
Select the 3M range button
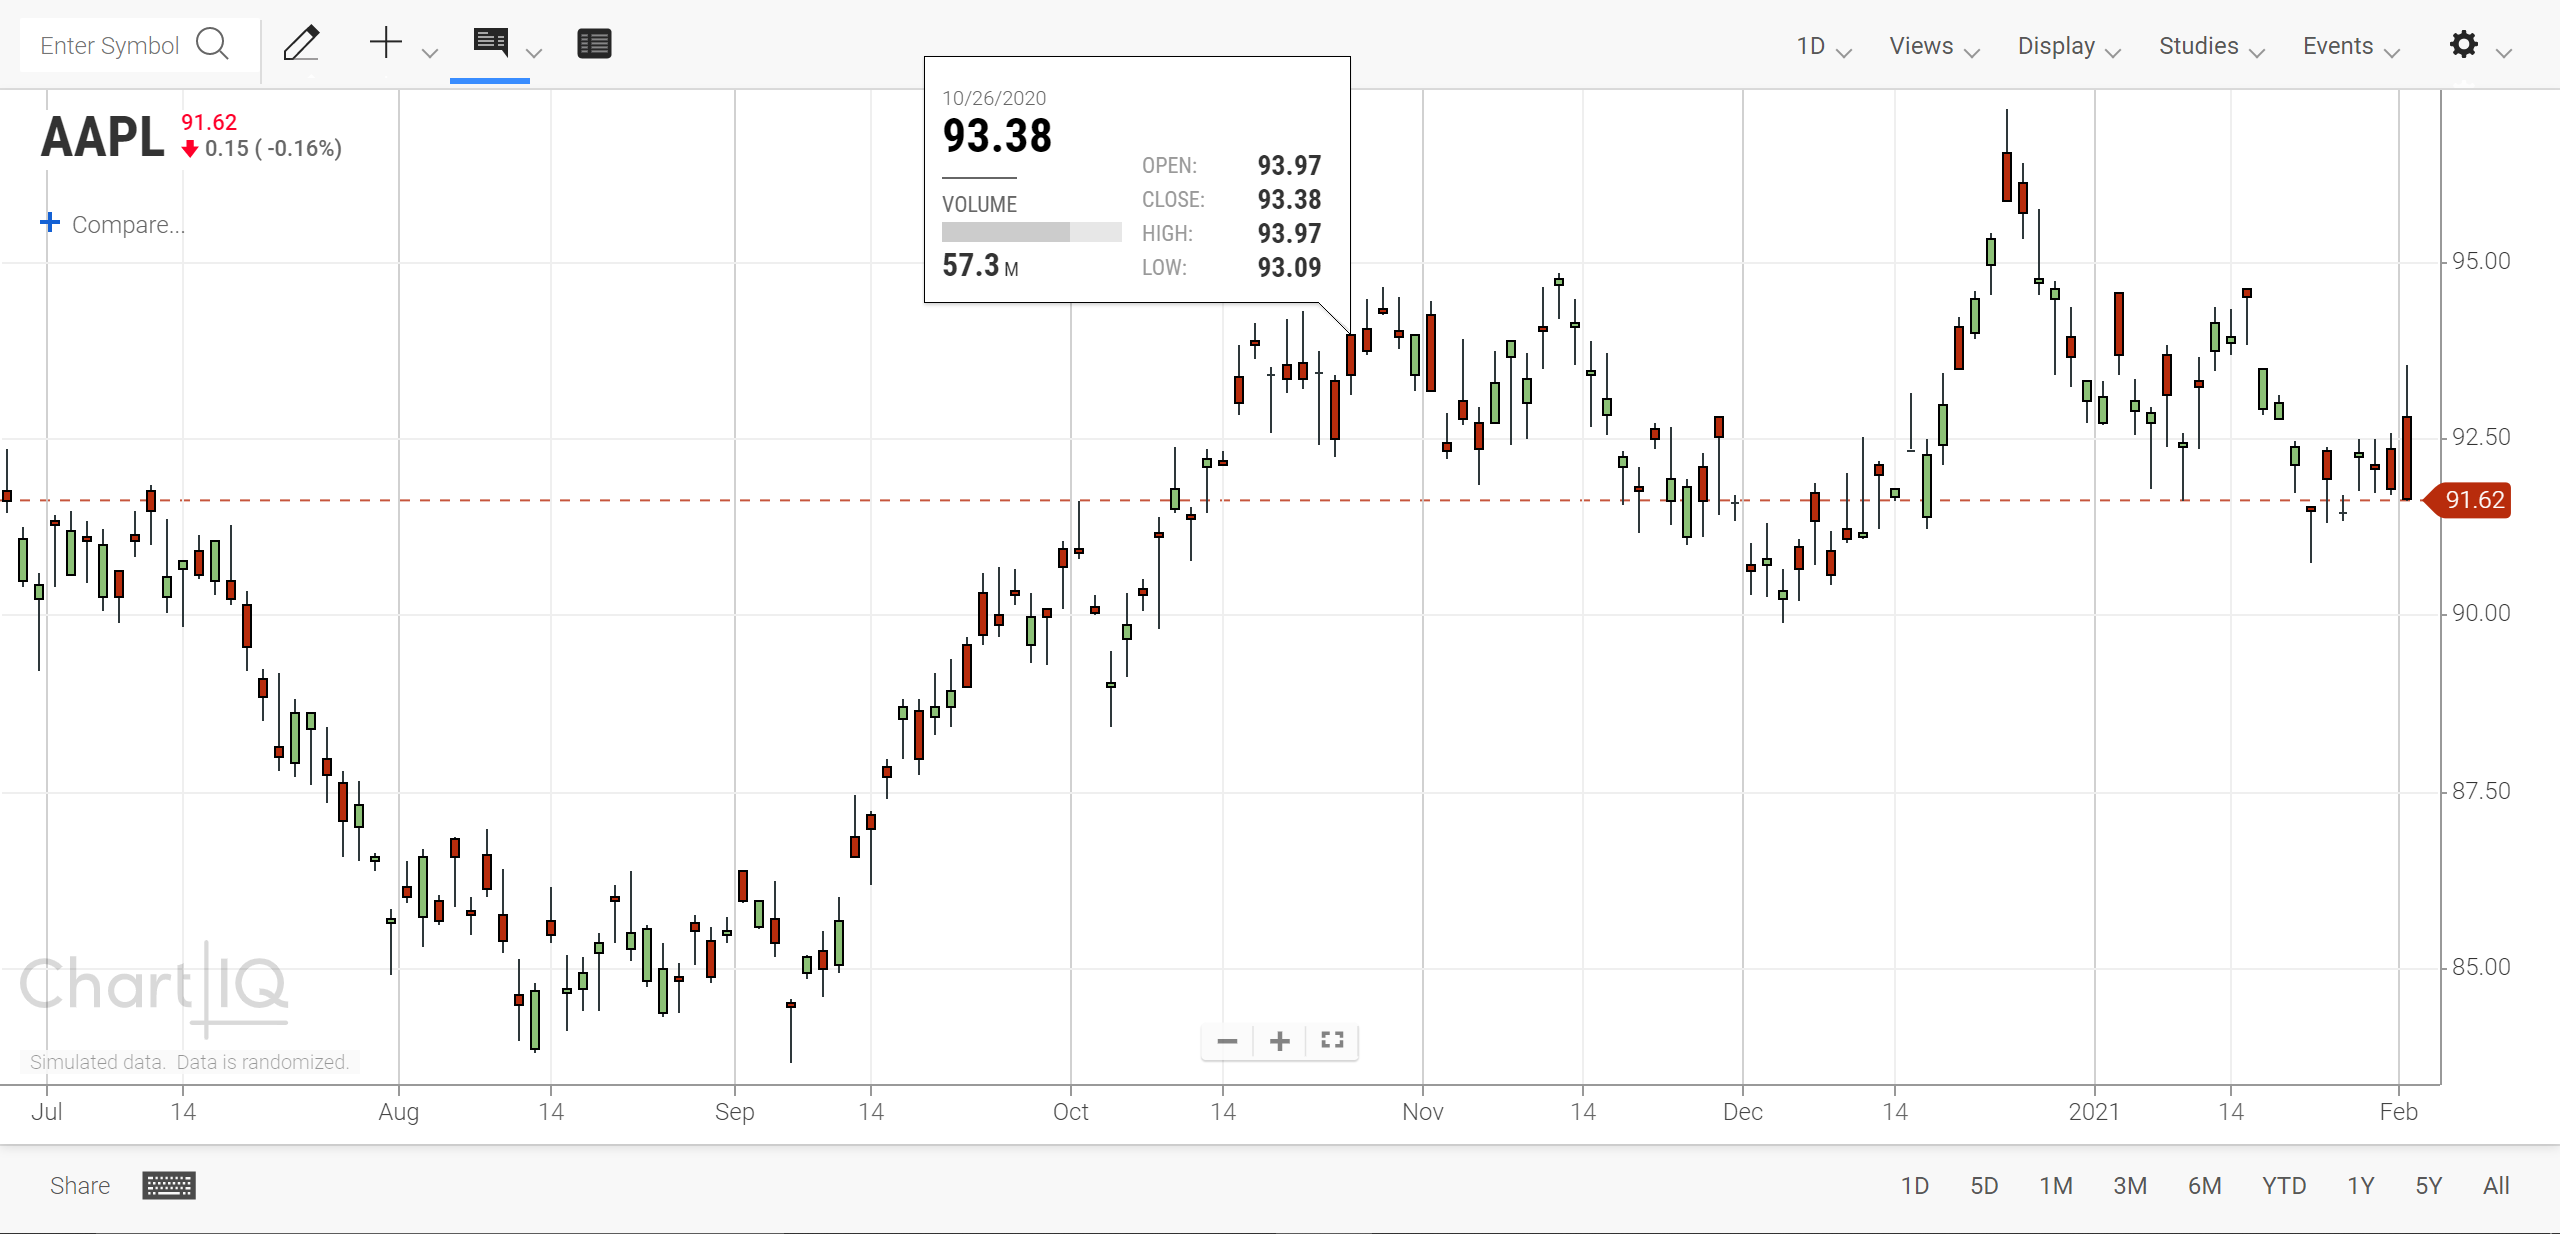pos(2130,1186)
